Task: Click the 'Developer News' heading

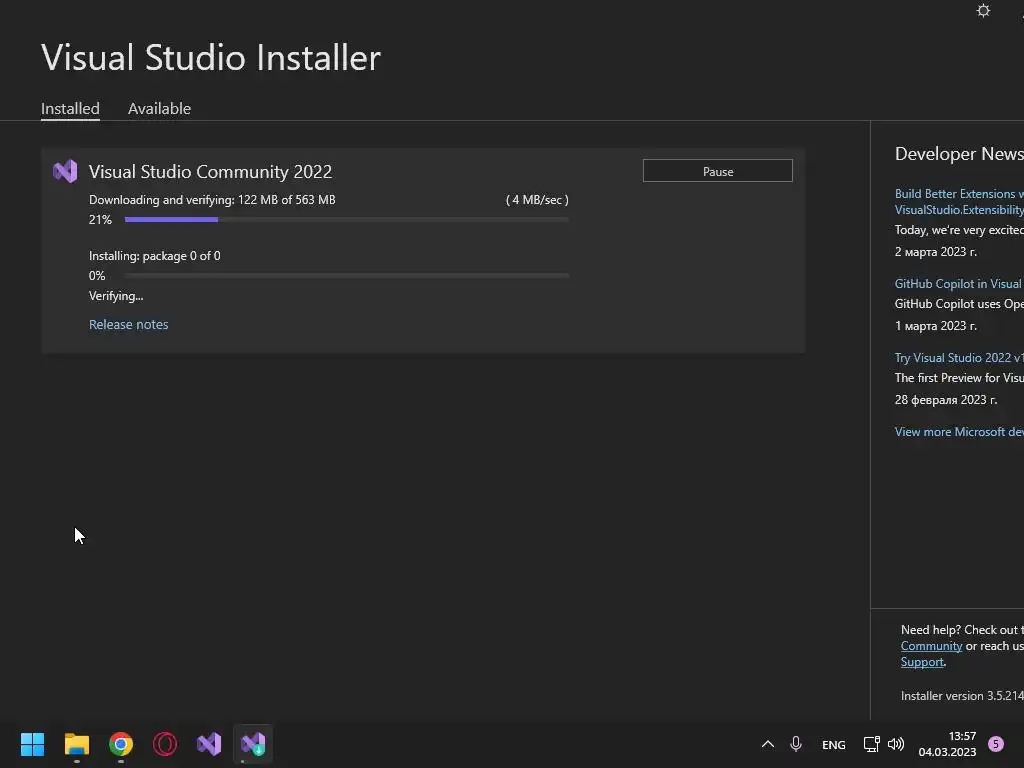Action: (959, 153)
